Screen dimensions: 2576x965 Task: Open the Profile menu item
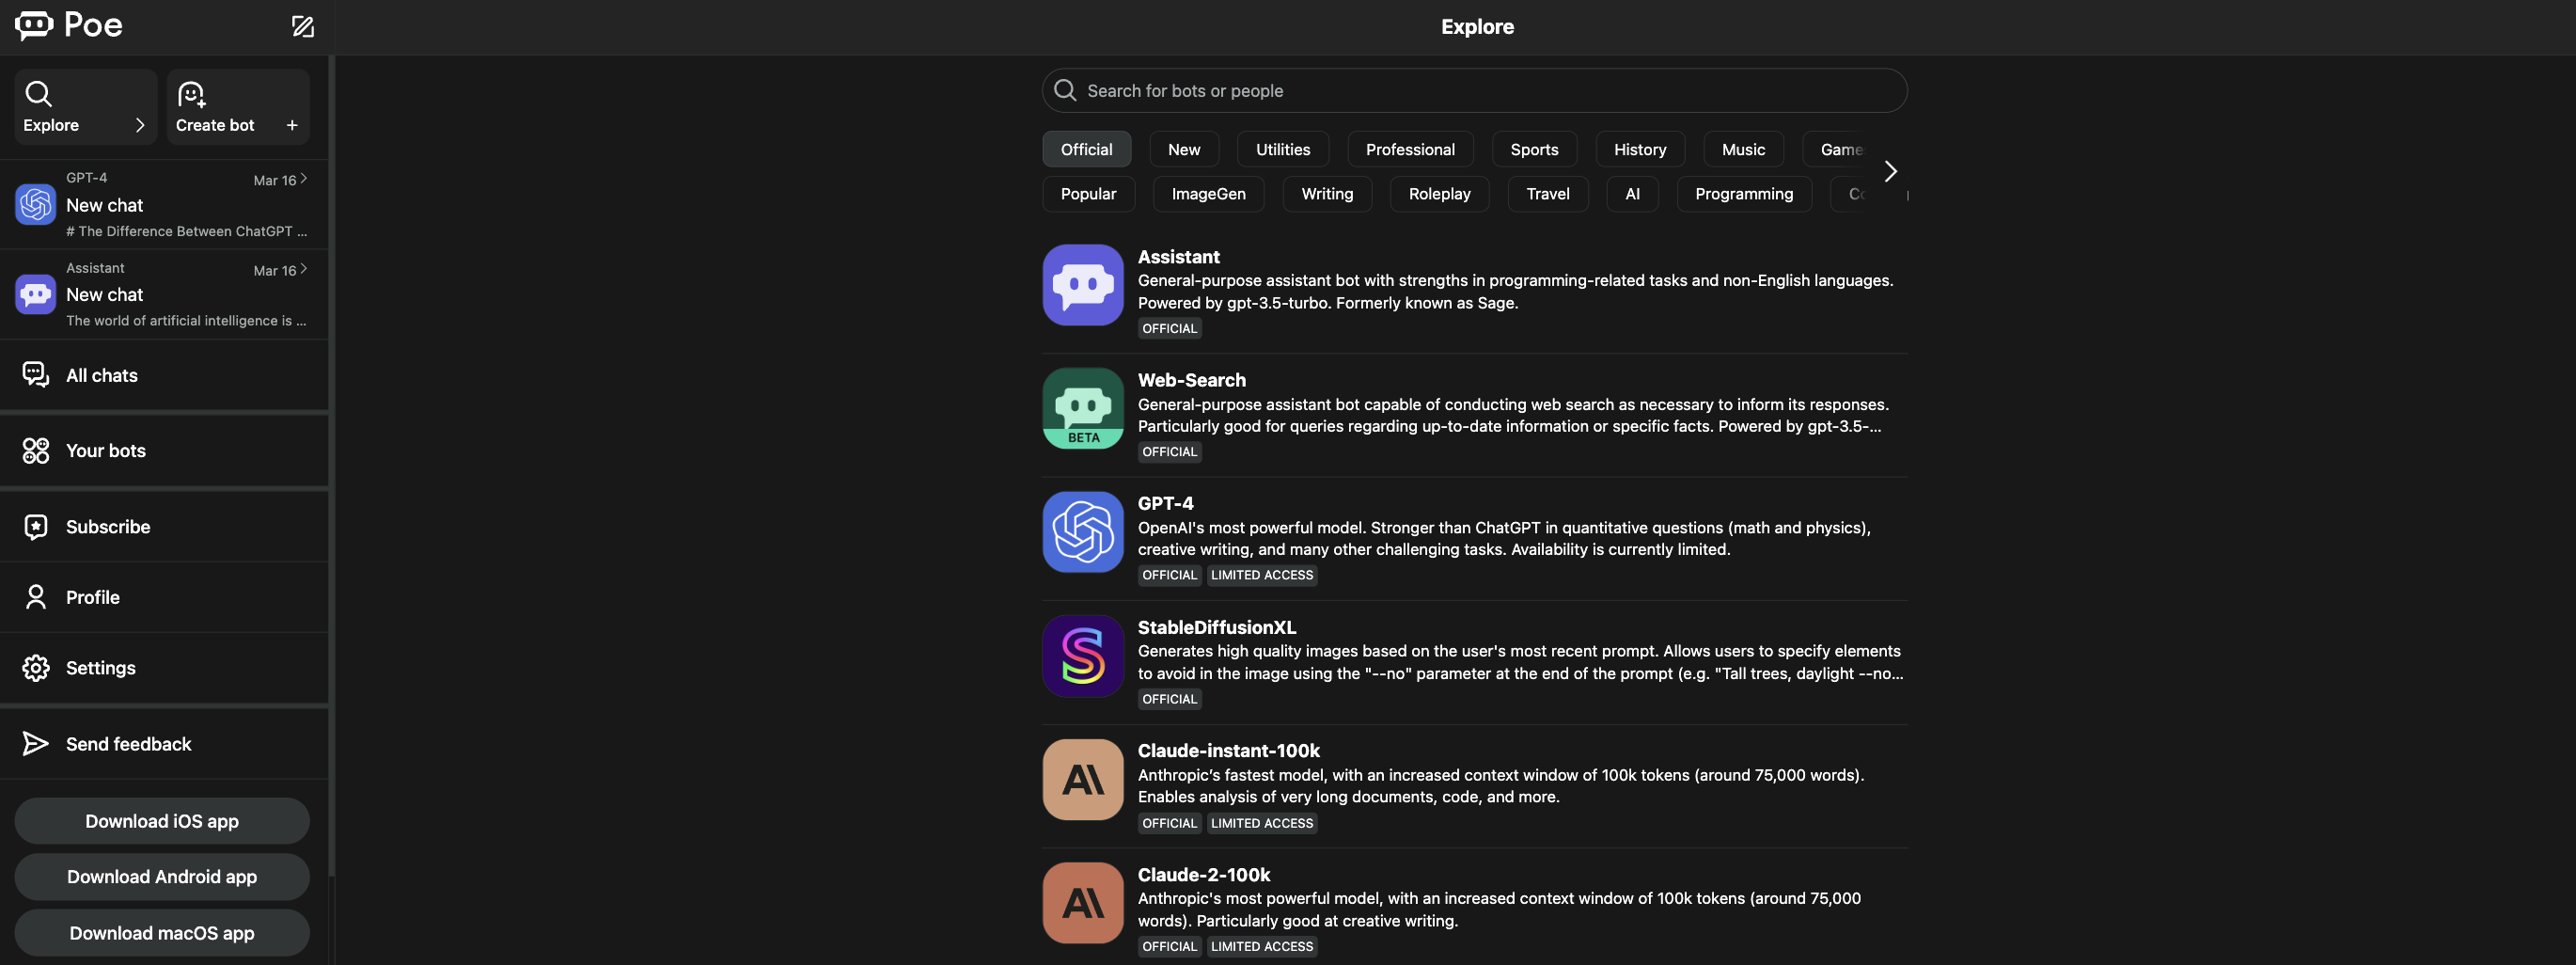coord(164,597)
